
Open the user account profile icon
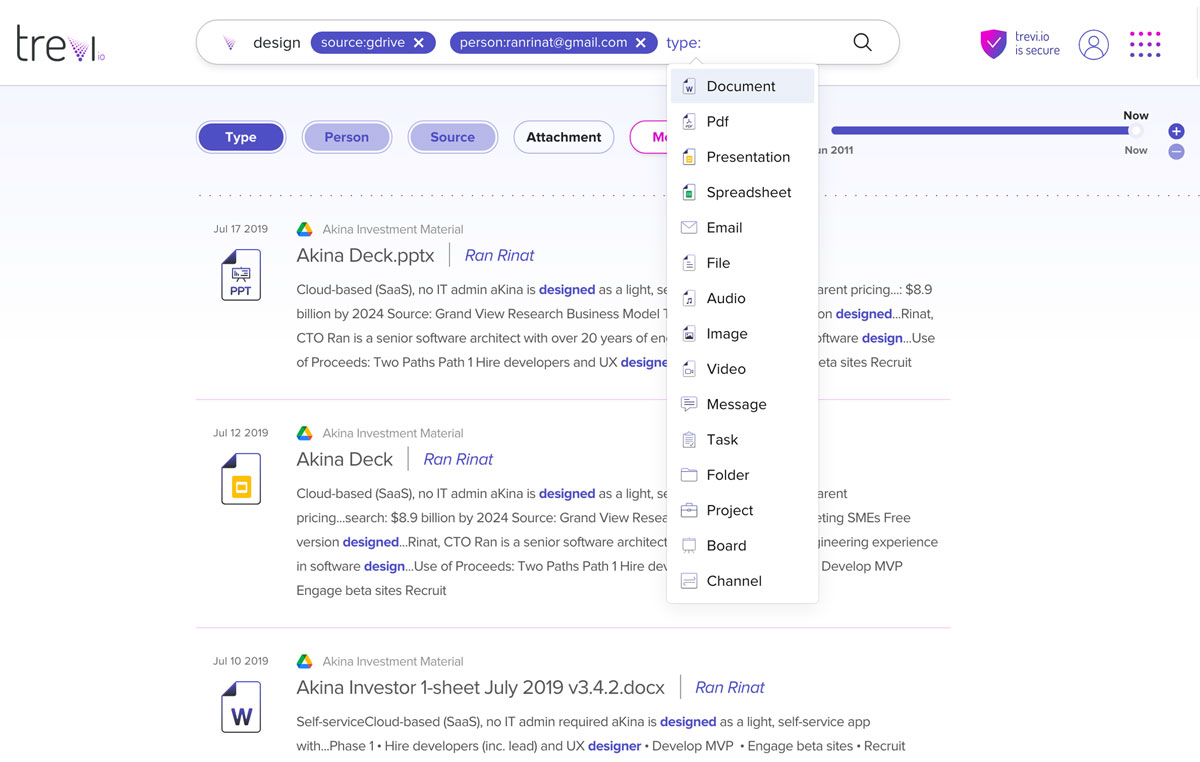click(x=1093, y=44)
